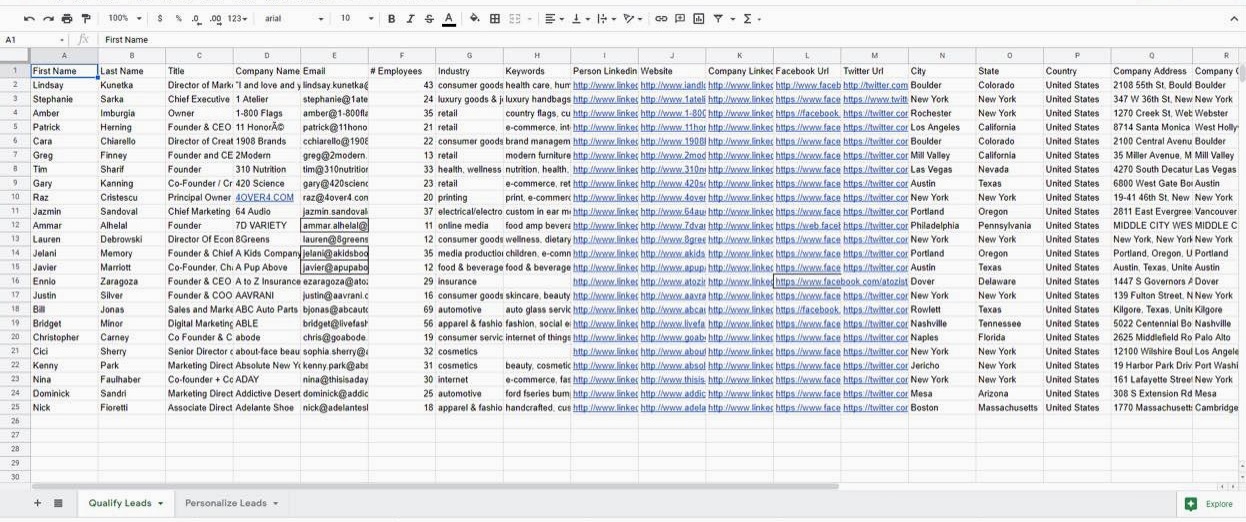Open text rotation dropdown
Image resolution: width=1246 pixels, height=522 pixels.
point(633,19)
